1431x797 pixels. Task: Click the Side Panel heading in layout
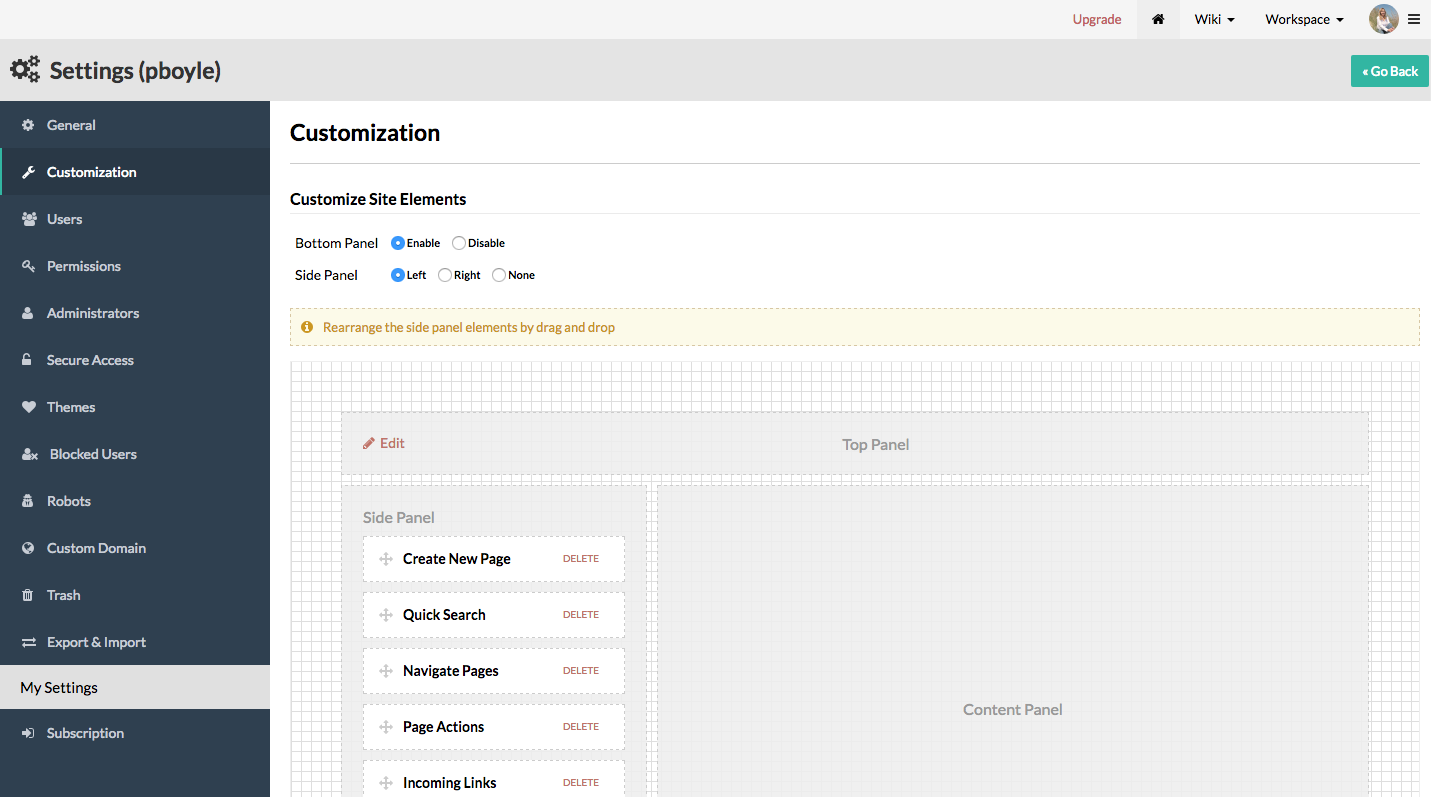pyautogui.click(x=398, y=517)
